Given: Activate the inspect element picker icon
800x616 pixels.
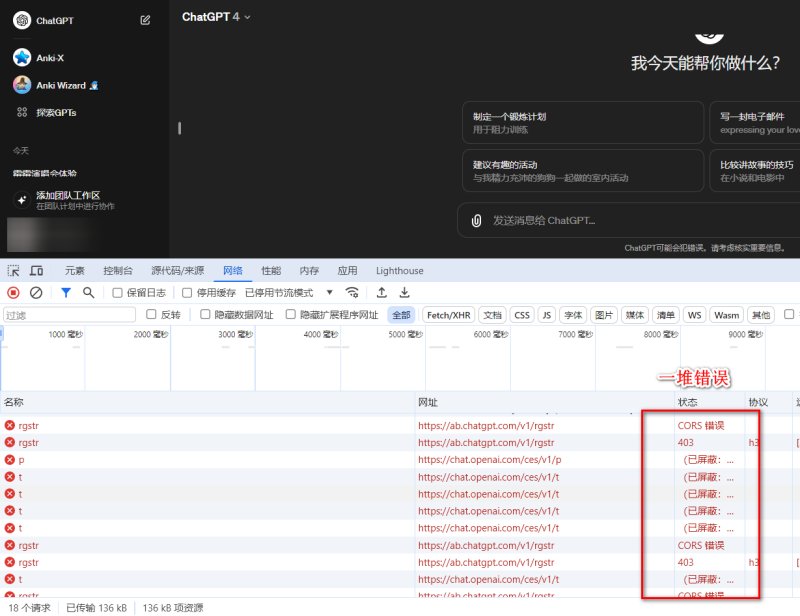Looking at the screenshot, I should pos(14,270).
